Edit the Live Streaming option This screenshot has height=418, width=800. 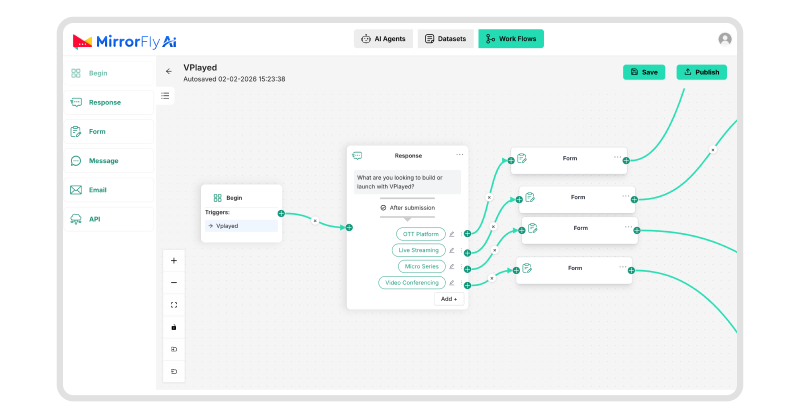[452, 251]
